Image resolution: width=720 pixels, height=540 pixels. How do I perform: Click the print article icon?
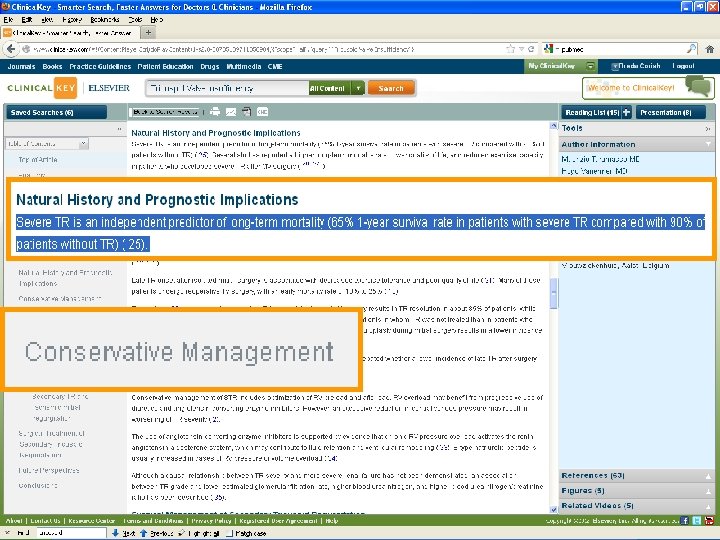tap(215, 112)
